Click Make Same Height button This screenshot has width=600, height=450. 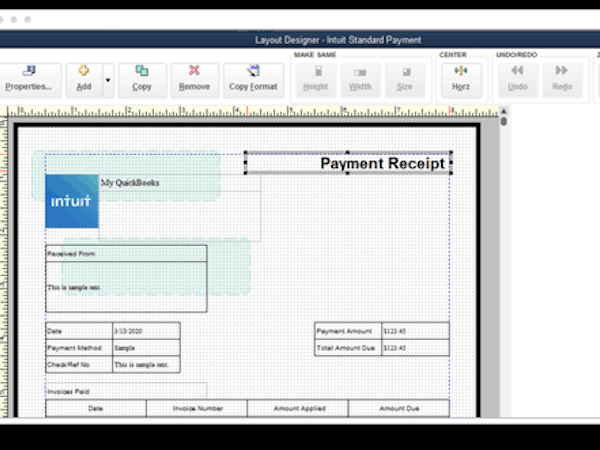pyautogui.click(x=316, y=80)
